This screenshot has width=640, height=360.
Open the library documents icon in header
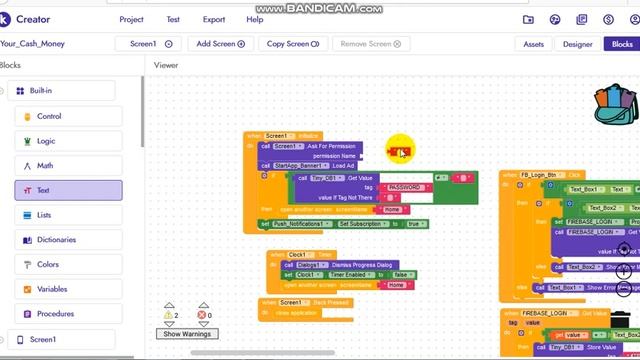pyautogui.click(x=582, y=20)
